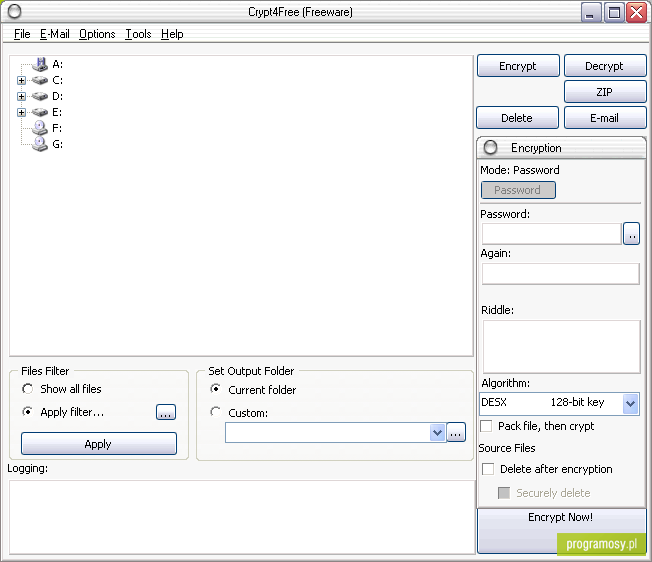The image size is (652, 562).
Task: Click the Crypt4Free title bar app icon
Action: pos(14,11)
